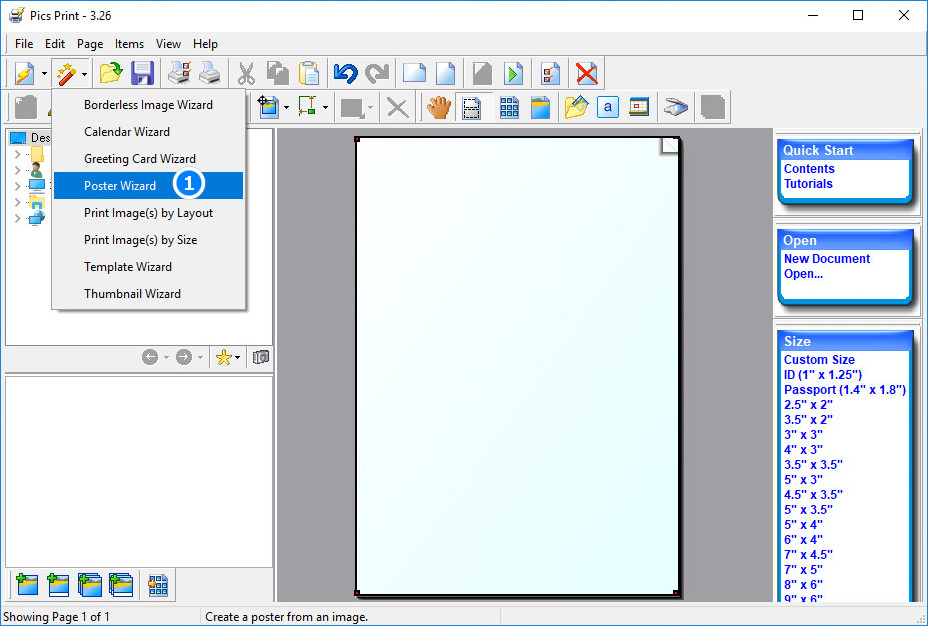The height and width of the screenshot is (626, 928).
Task: Choose Greeting Card Wizard
Action: tap(148, 159)
